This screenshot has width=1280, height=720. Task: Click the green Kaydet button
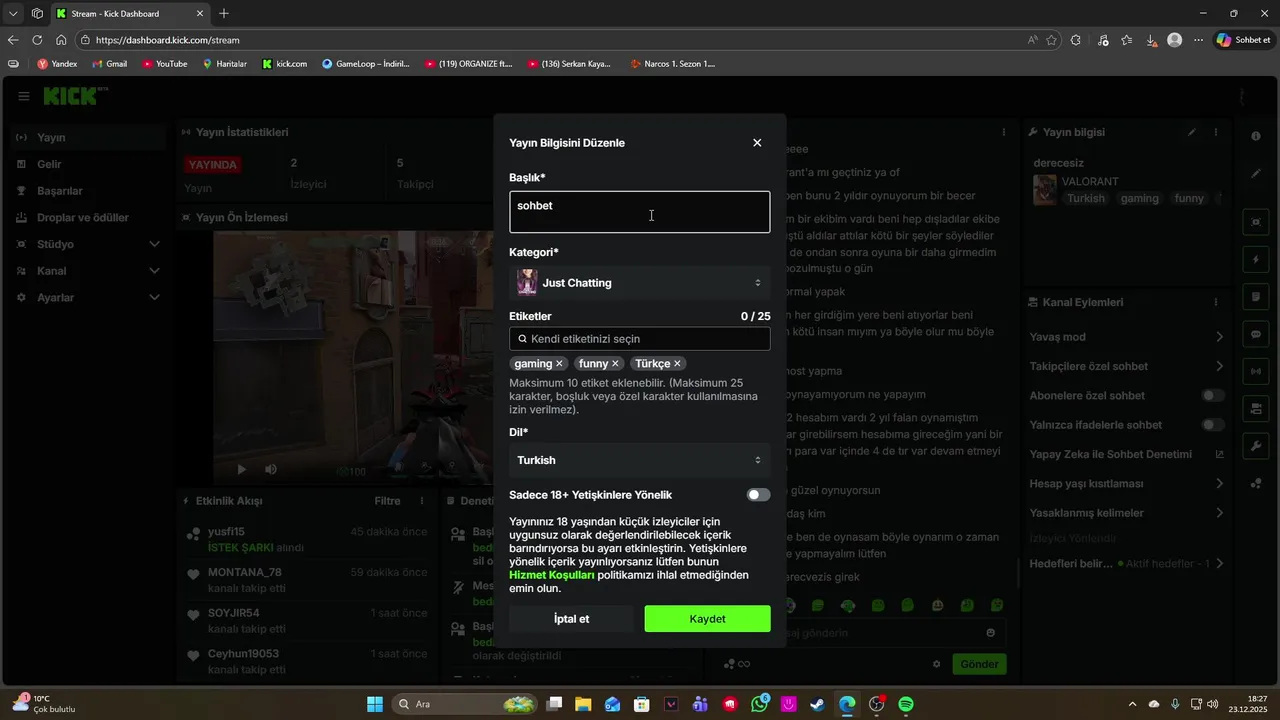pyautogui.click(x=707, y=619)
